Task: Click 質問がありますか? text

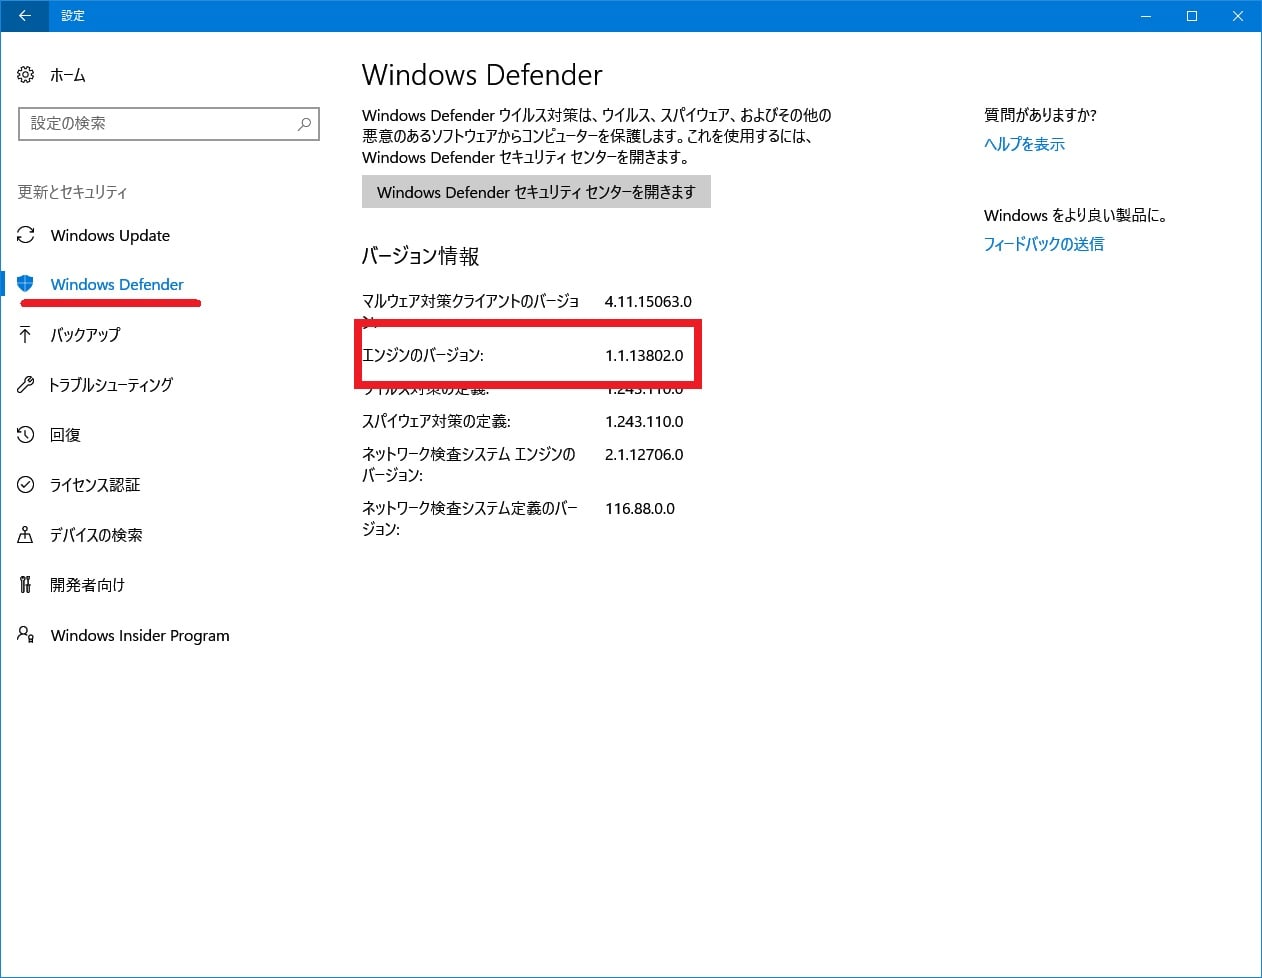Action: click(1040, 115)
